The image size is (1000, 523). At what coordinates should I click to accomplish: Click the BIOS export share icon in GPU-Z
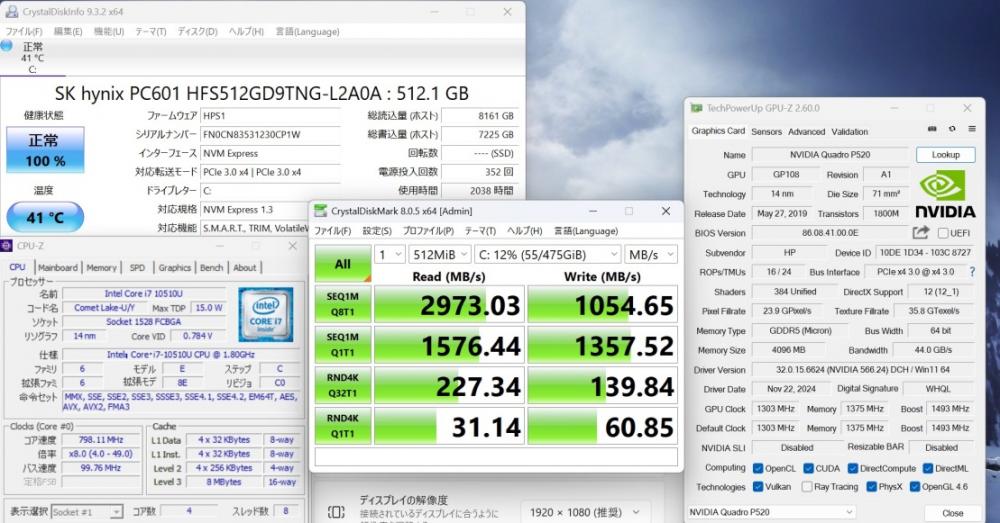tap(920, 233)
